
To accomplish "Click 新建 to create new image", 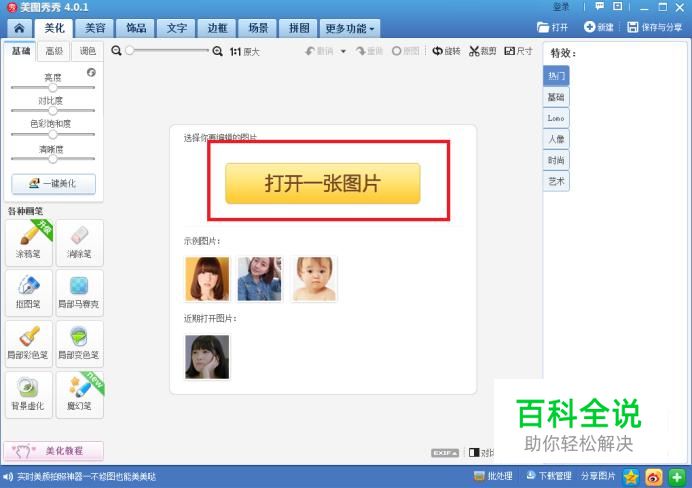I will click(598, 27).
